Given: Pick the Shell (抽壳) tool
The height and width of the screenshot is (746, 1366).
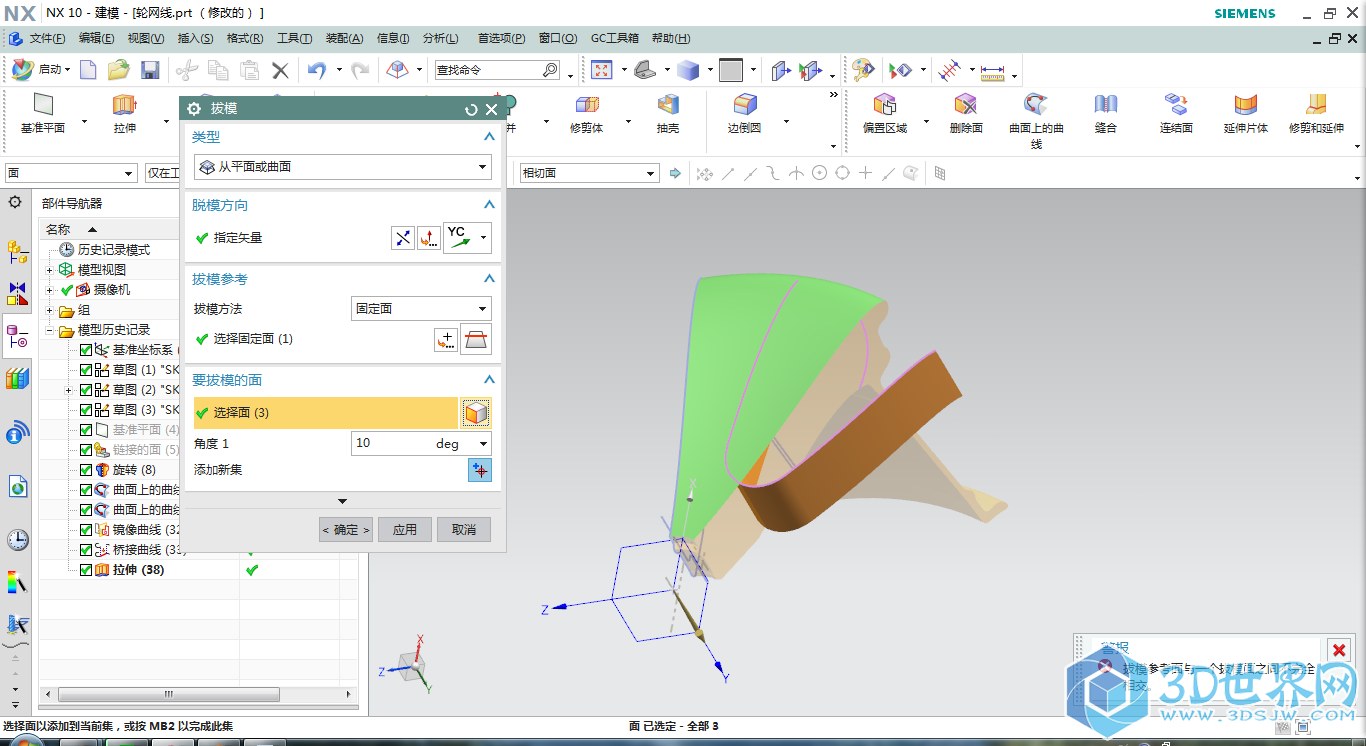Looking at the screenshot, I should tap(668, 113).
